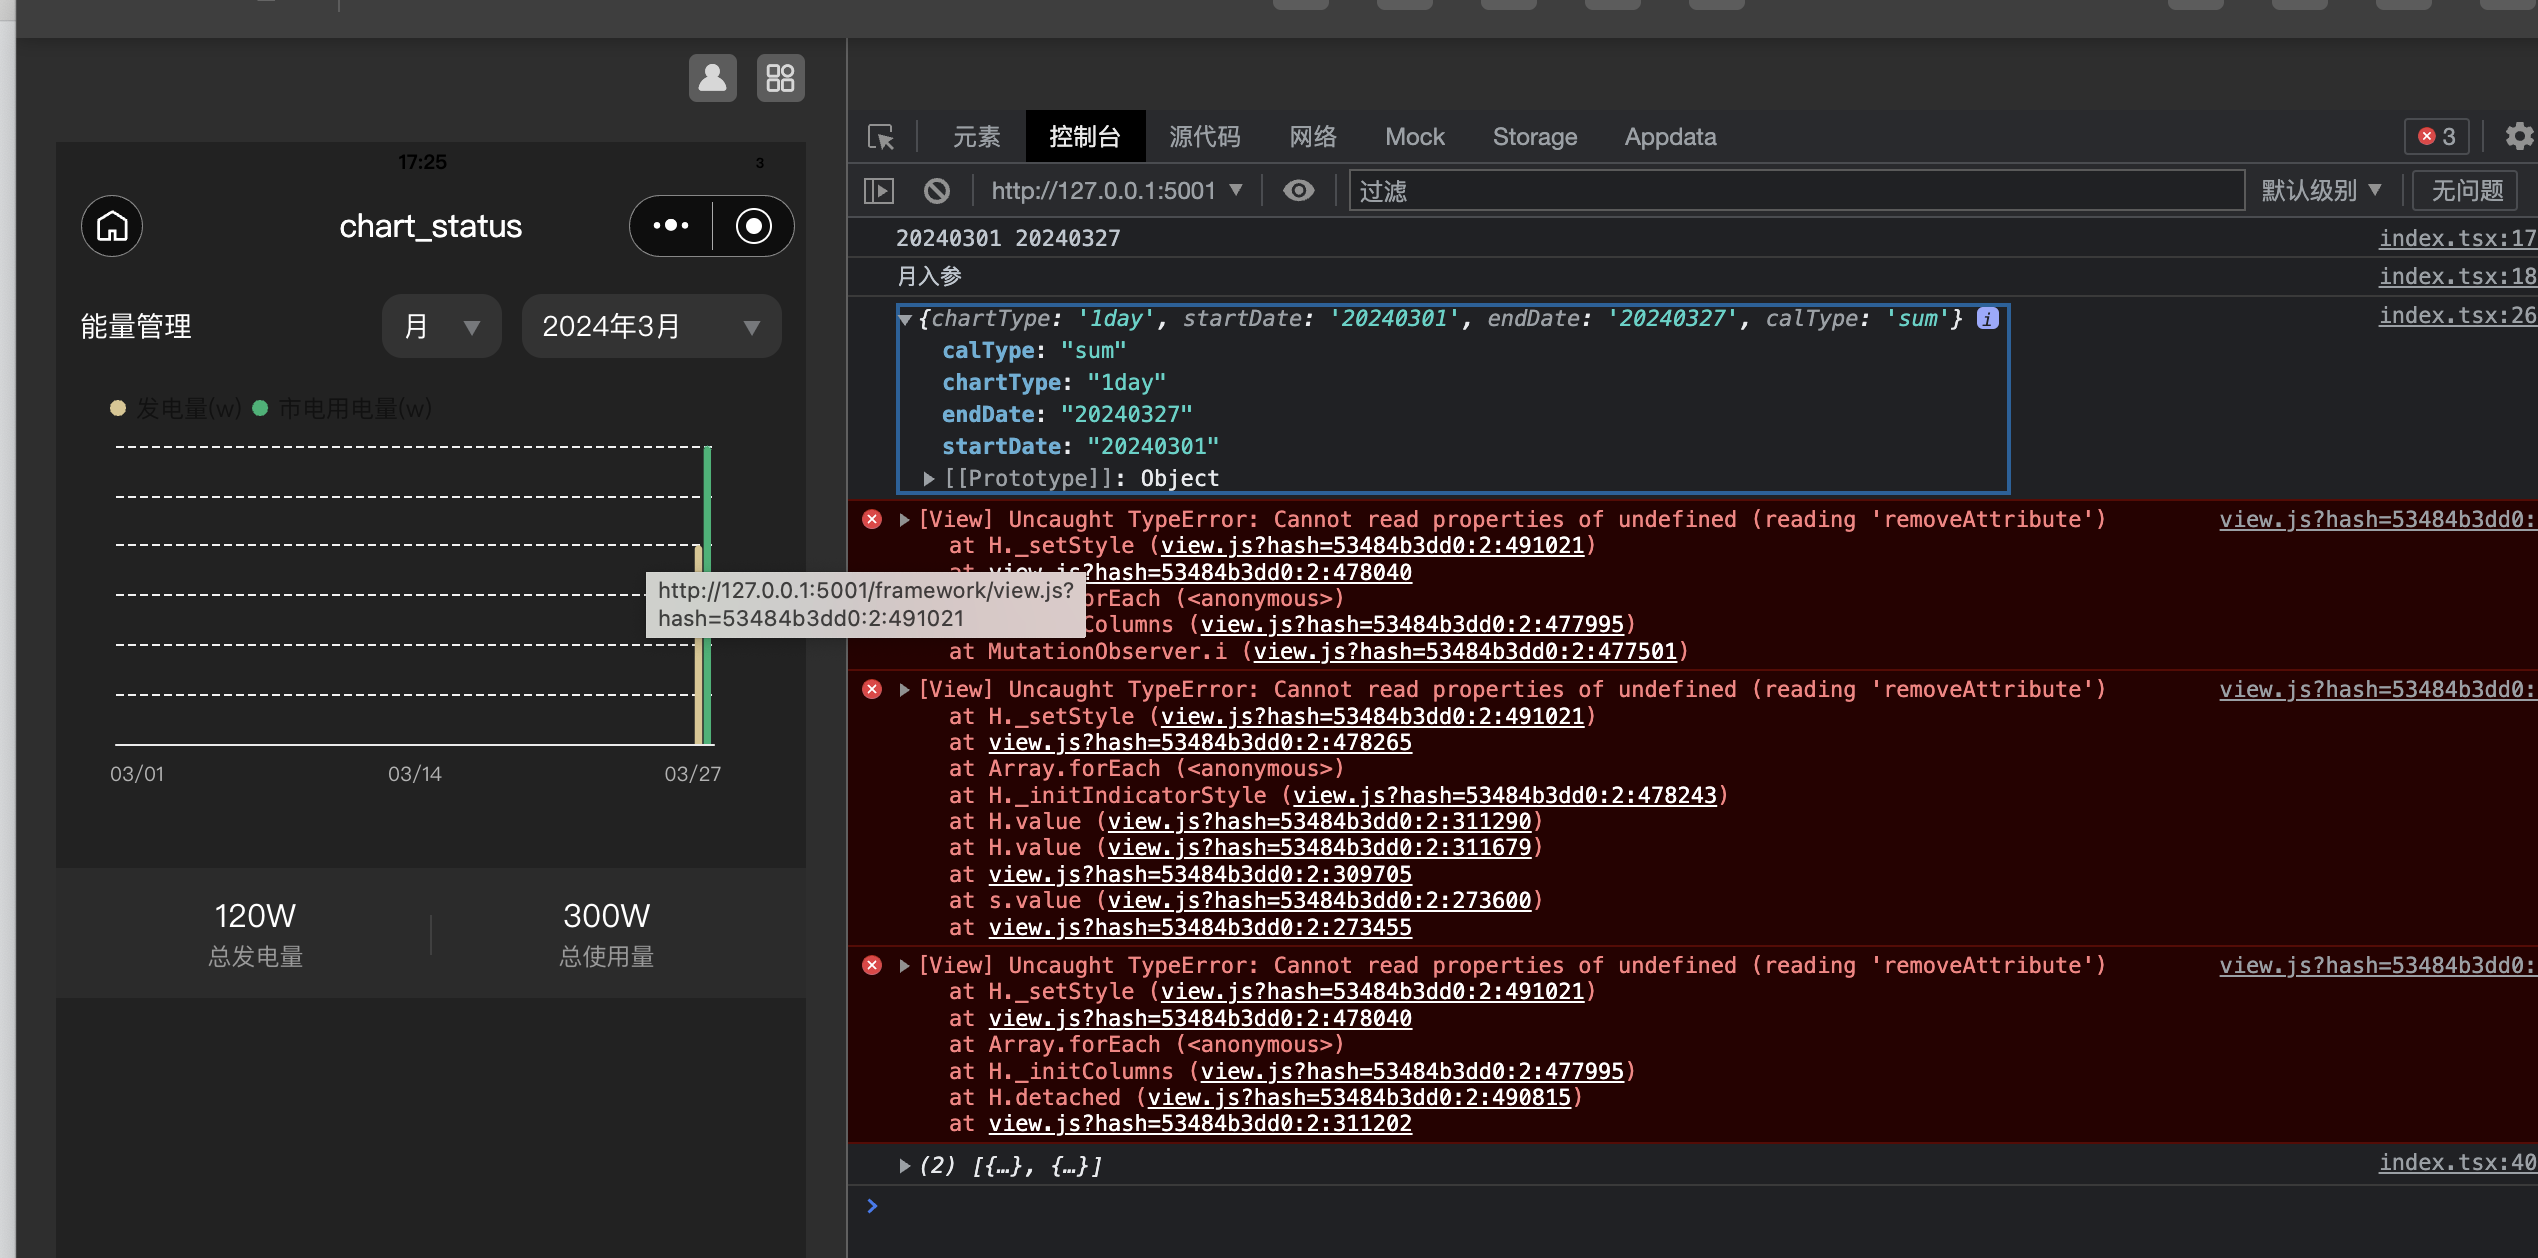Open the 月 period dropdown

tap(442, 326)
